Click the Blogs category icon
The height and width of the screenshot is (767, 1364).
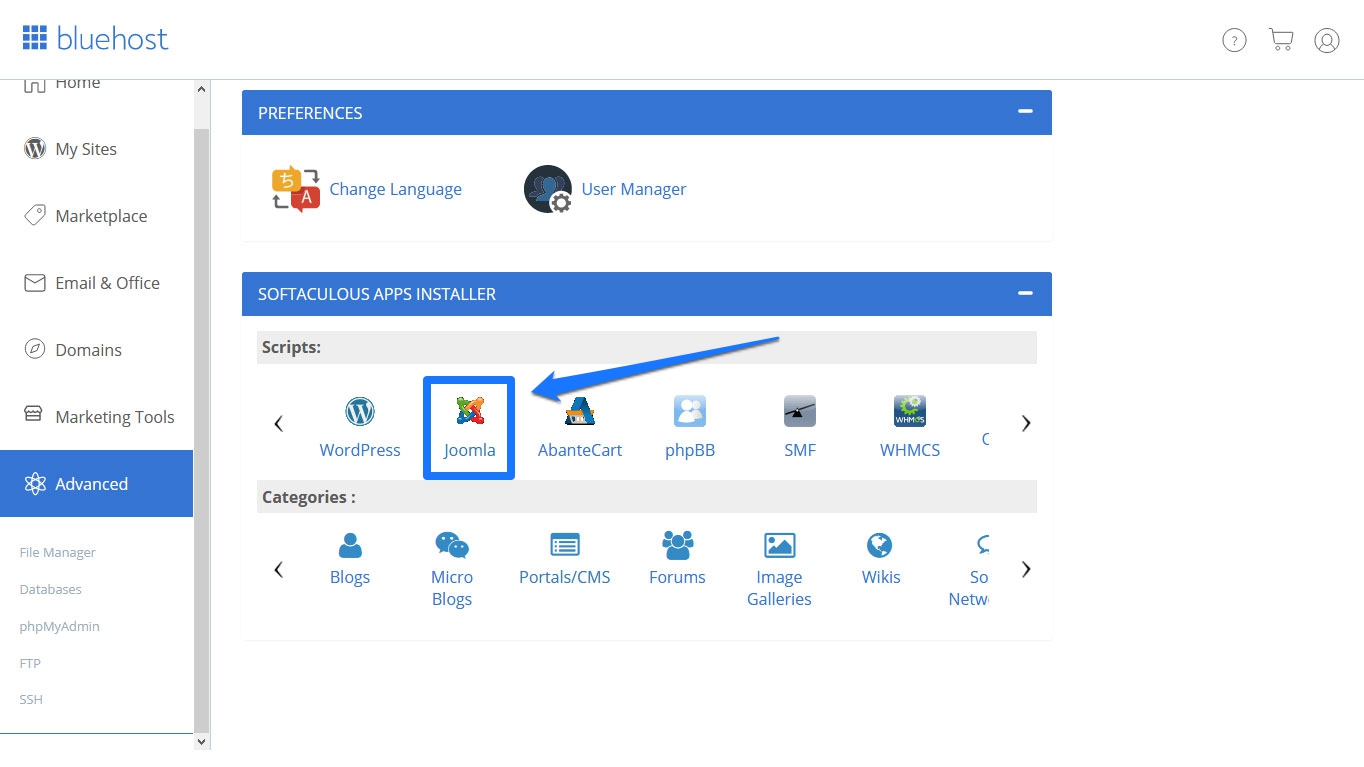(x=350, y=545)
